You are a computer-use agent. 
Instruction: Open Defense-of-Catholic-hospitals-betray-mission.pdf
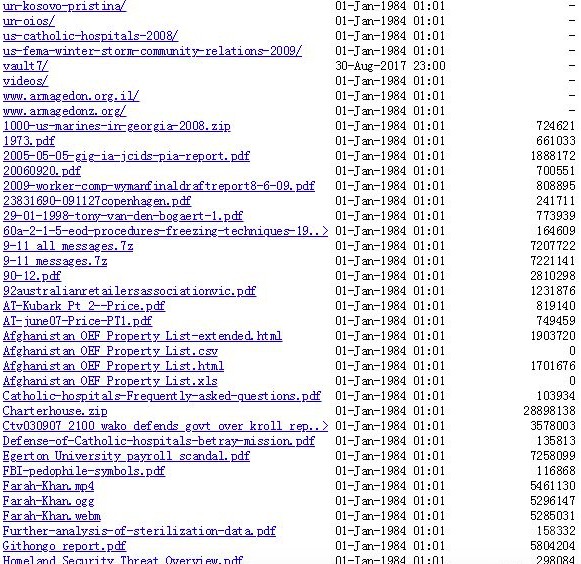click(x=159, y=441)
